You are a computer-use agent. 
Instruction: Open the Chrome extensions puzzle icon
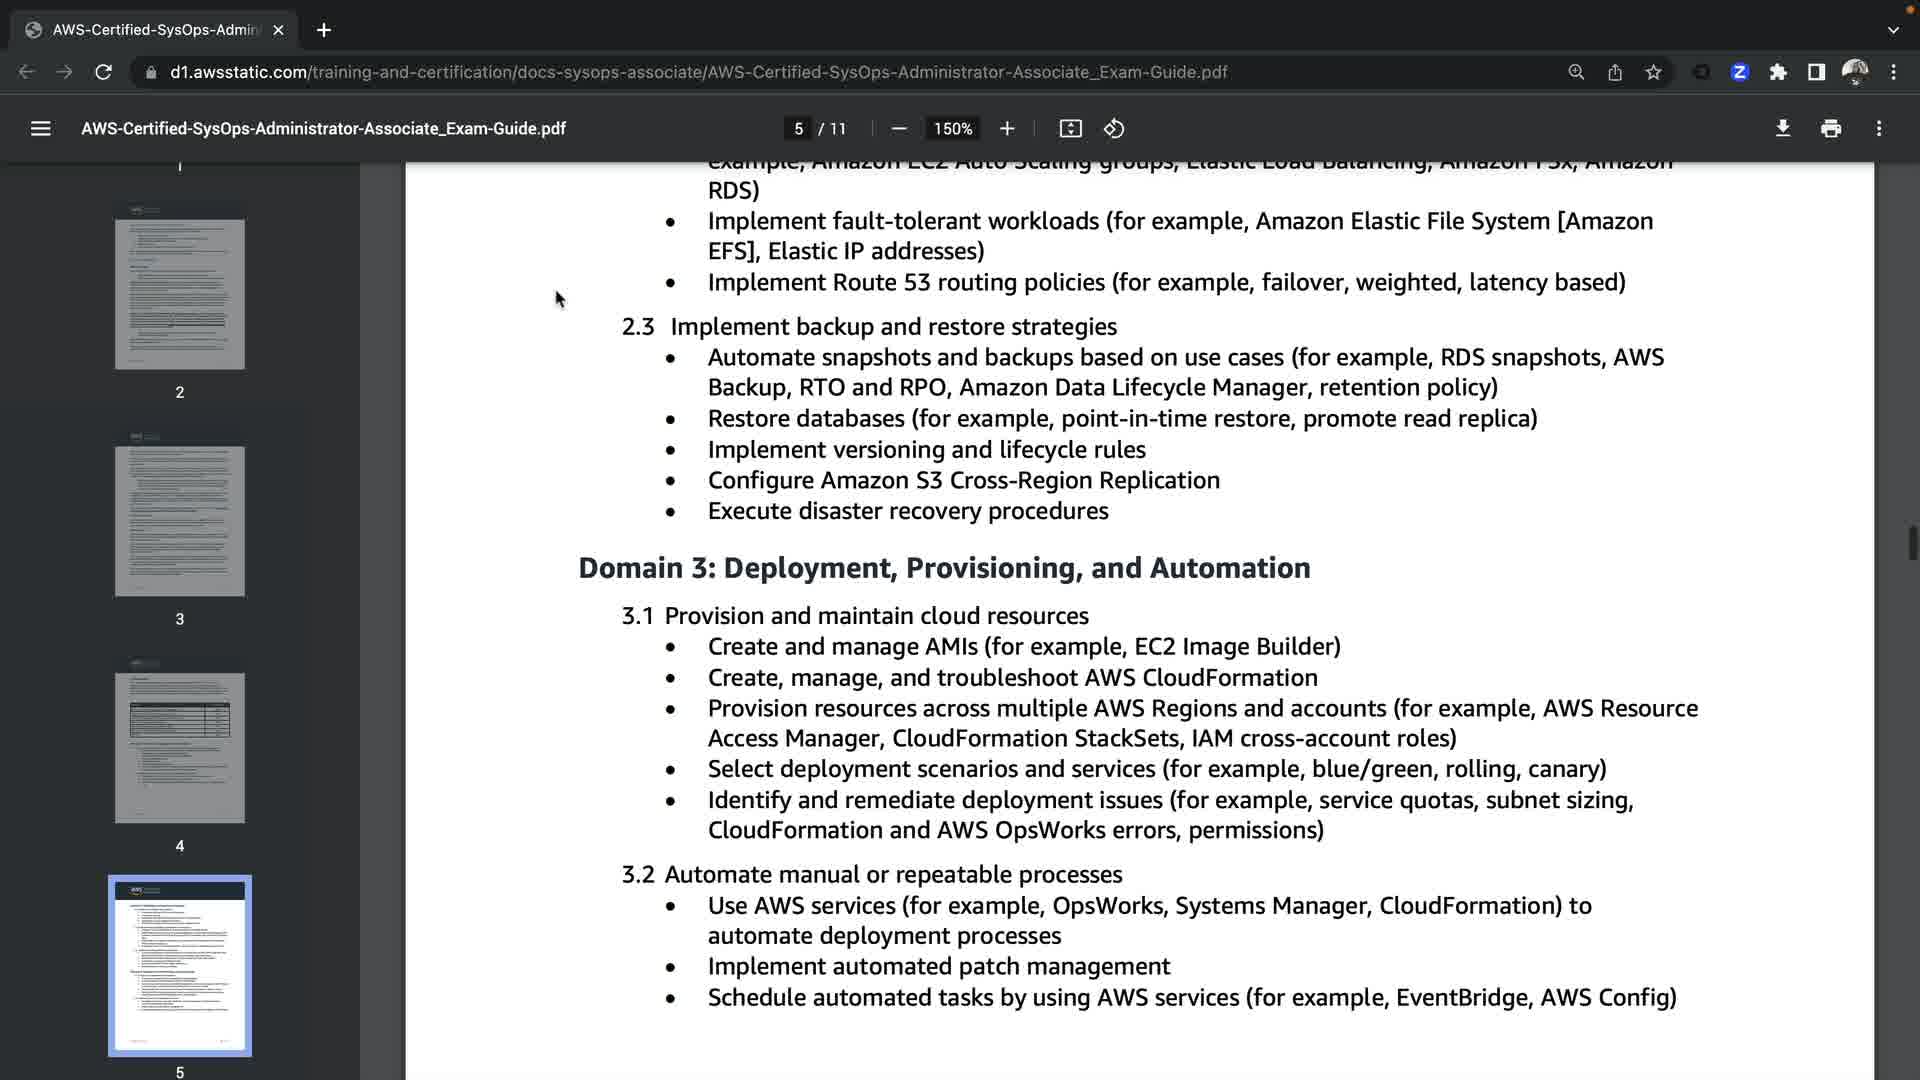coord(1778,72)
